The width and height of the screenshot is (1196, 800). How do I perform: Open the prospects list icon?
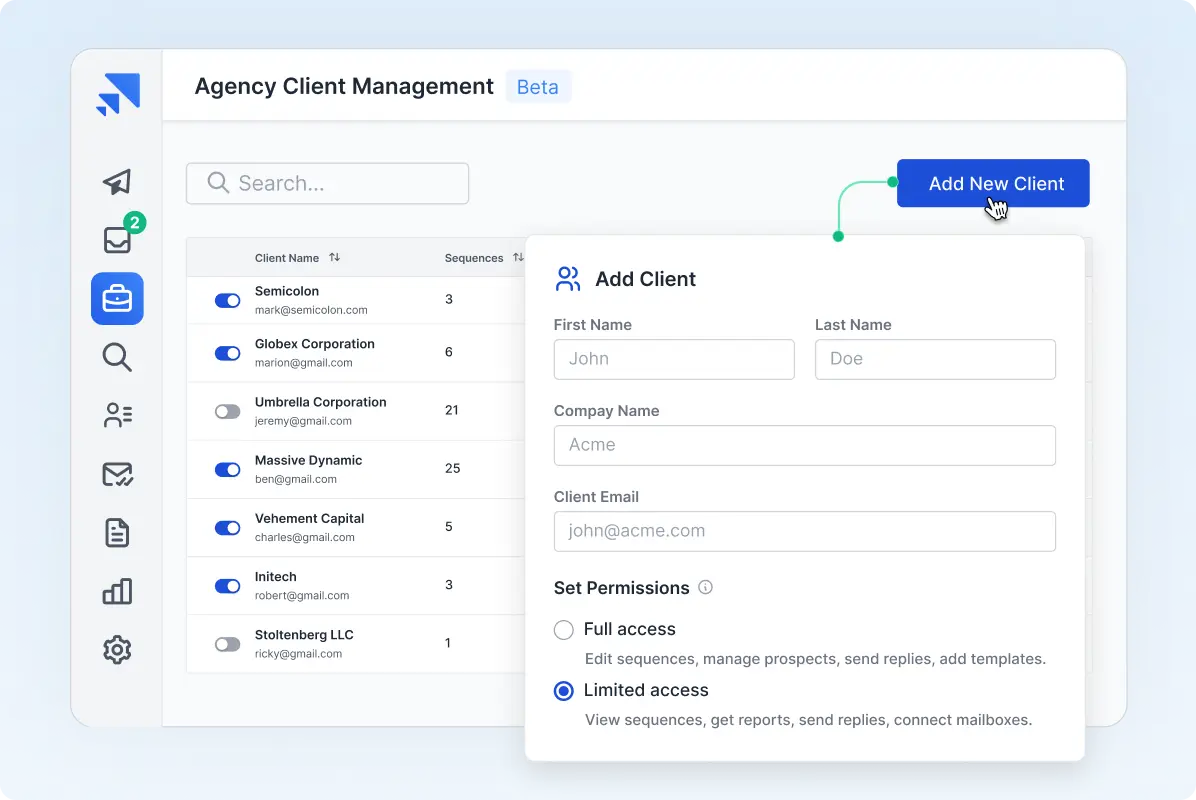[117, 416]
